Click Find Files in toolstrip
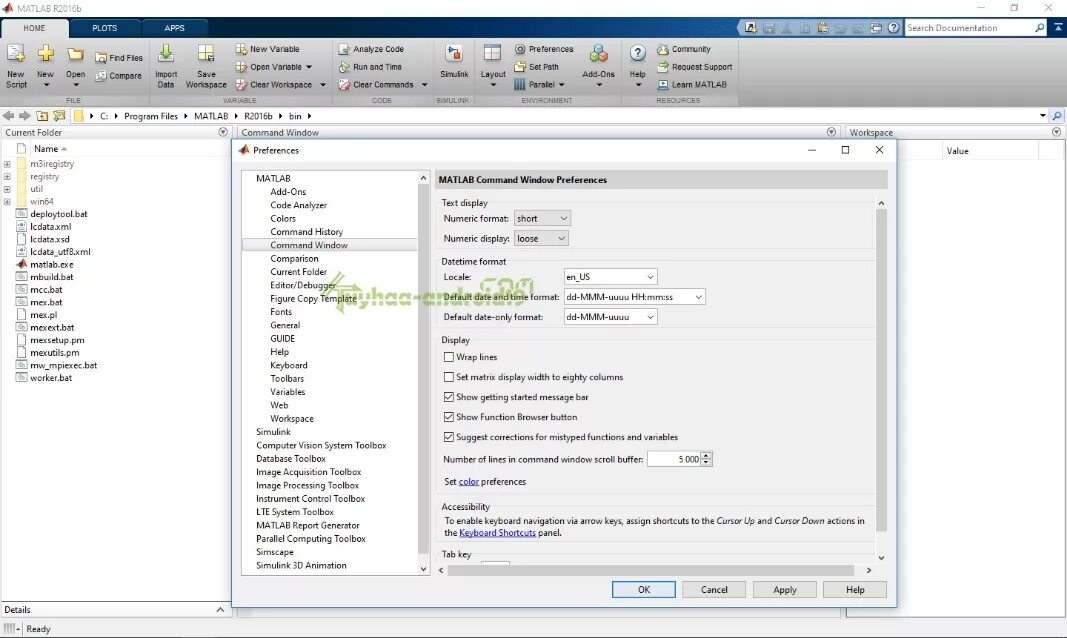 coord(119,58)
